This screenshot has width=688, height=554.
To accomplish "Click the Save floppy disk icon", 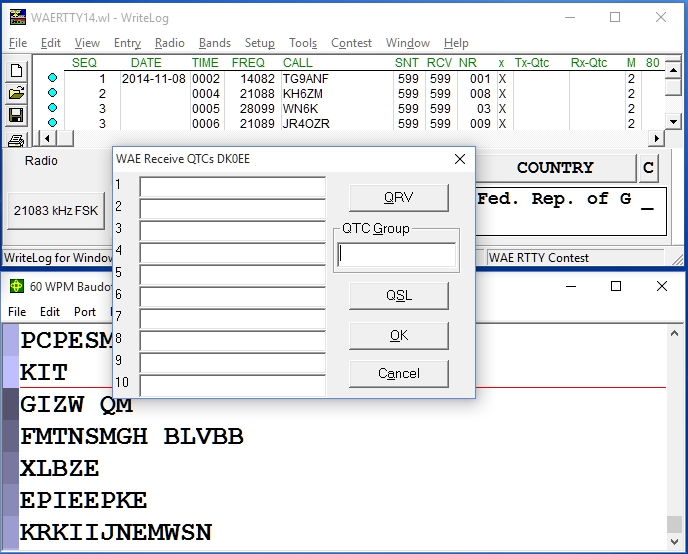I will tap(16, 115).
